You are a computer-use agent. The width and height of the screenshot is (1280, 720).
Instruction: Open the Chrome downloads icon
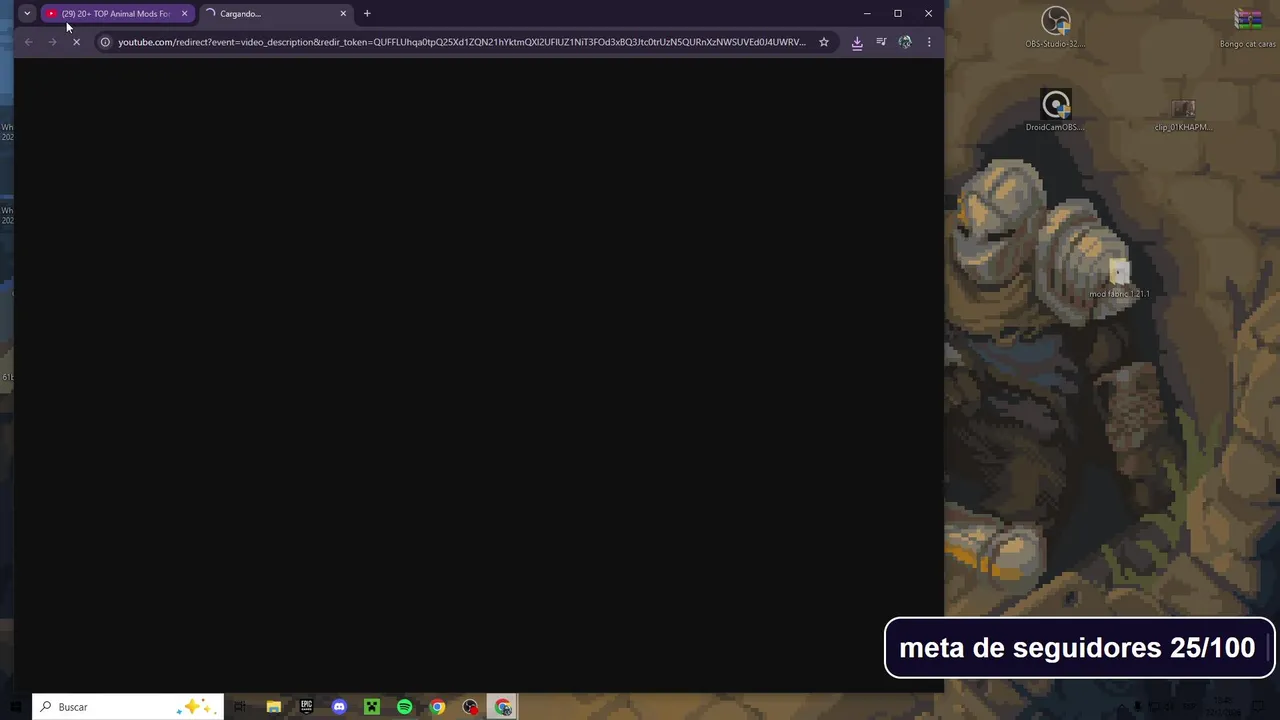(857, 42)
